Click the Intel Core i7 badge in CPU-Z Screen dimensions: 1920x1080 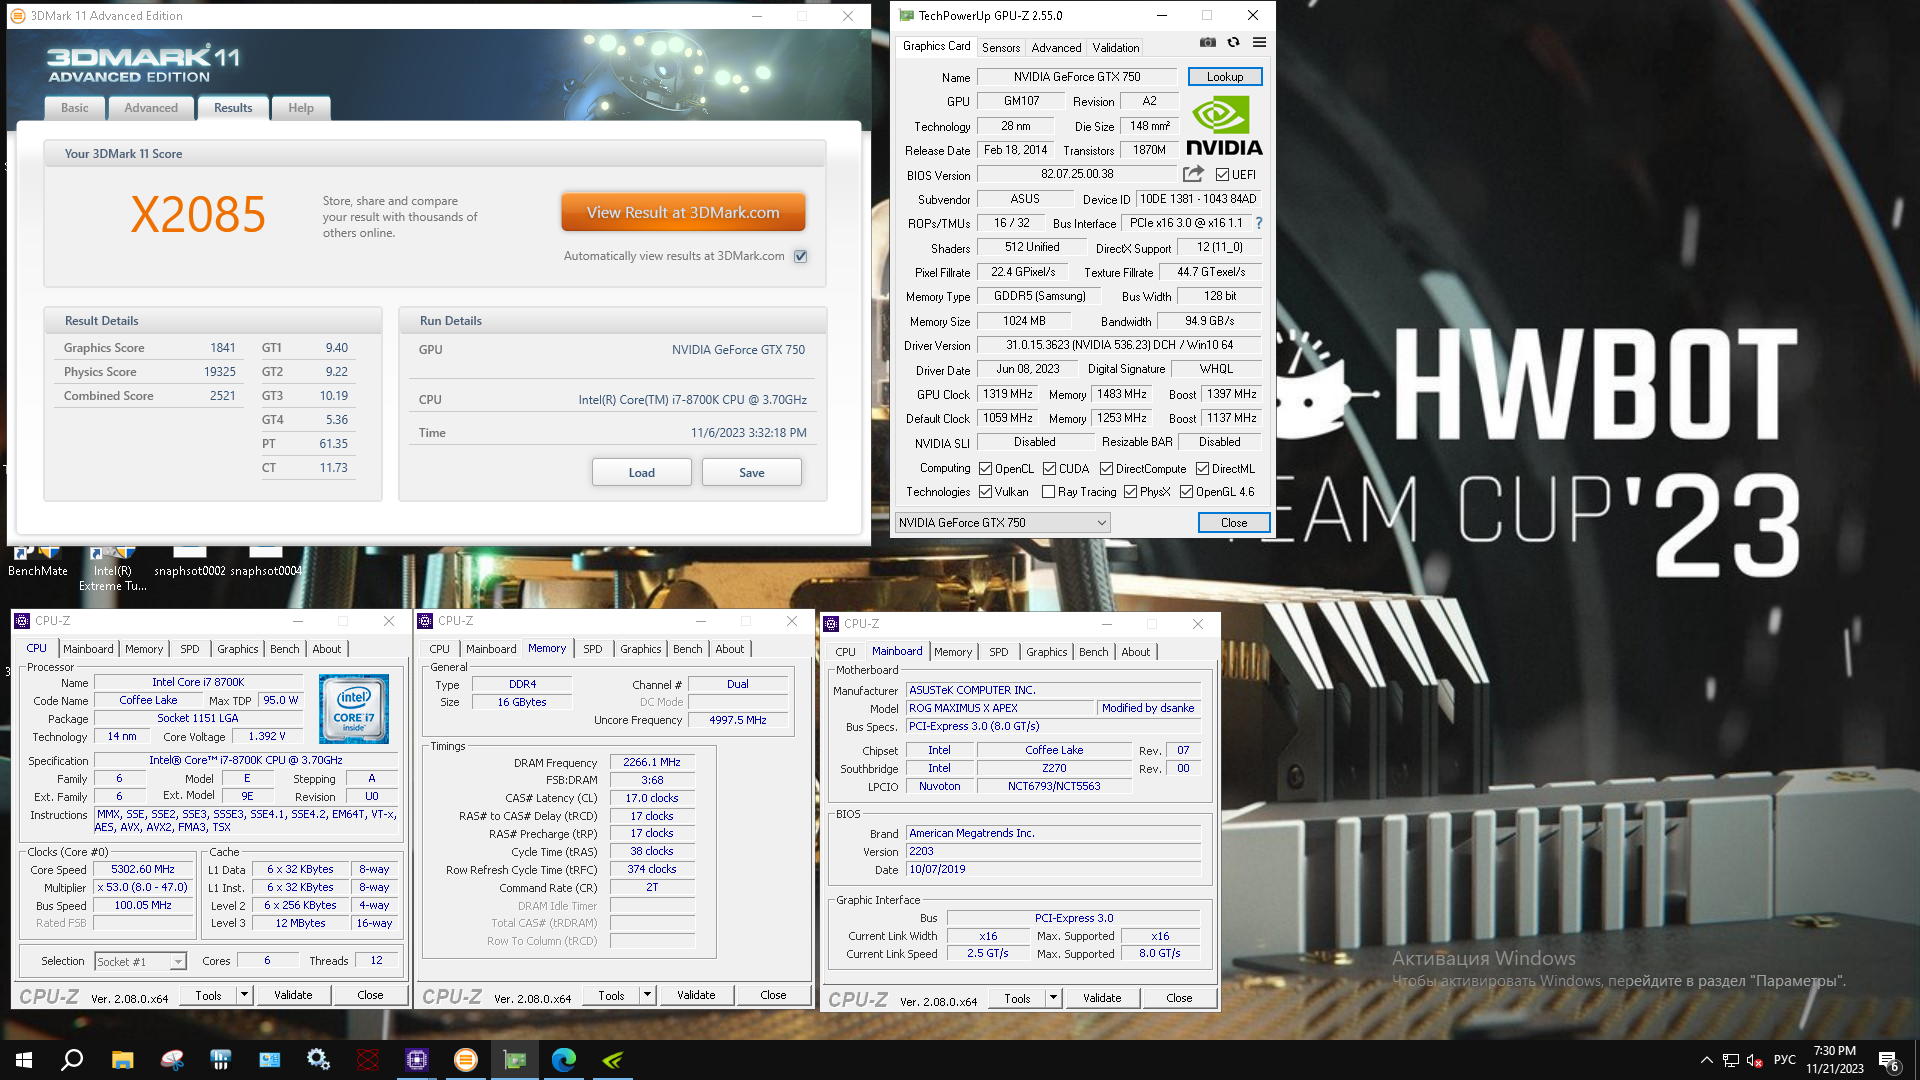354,709
